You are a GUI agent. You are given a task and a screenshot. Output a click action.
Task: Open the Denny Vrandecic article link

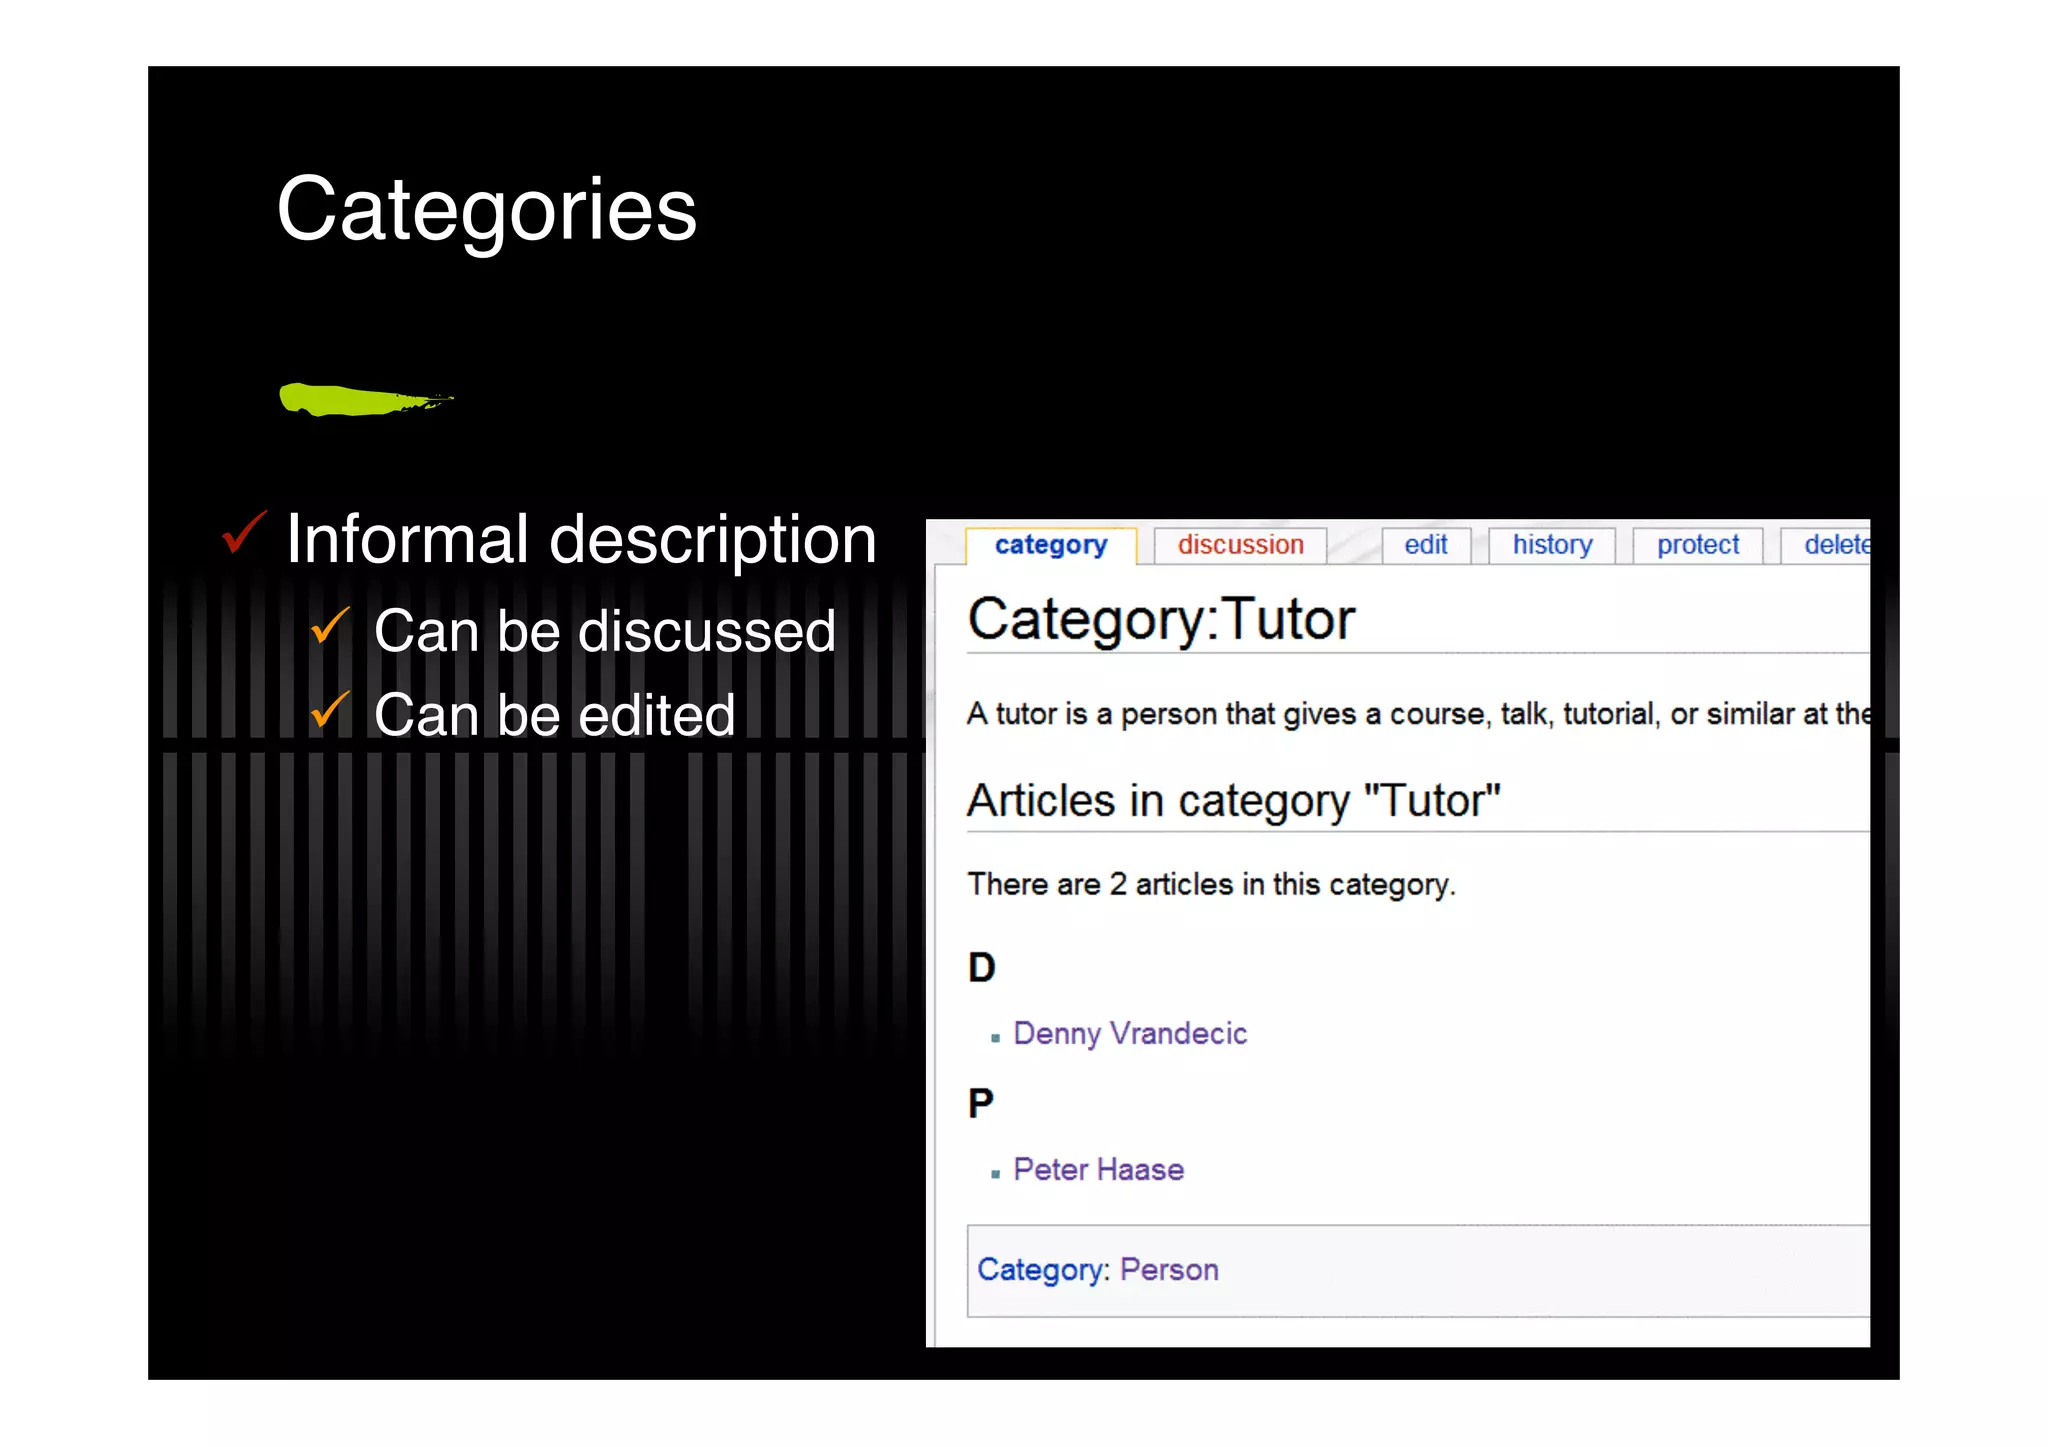(1130, 1033)
